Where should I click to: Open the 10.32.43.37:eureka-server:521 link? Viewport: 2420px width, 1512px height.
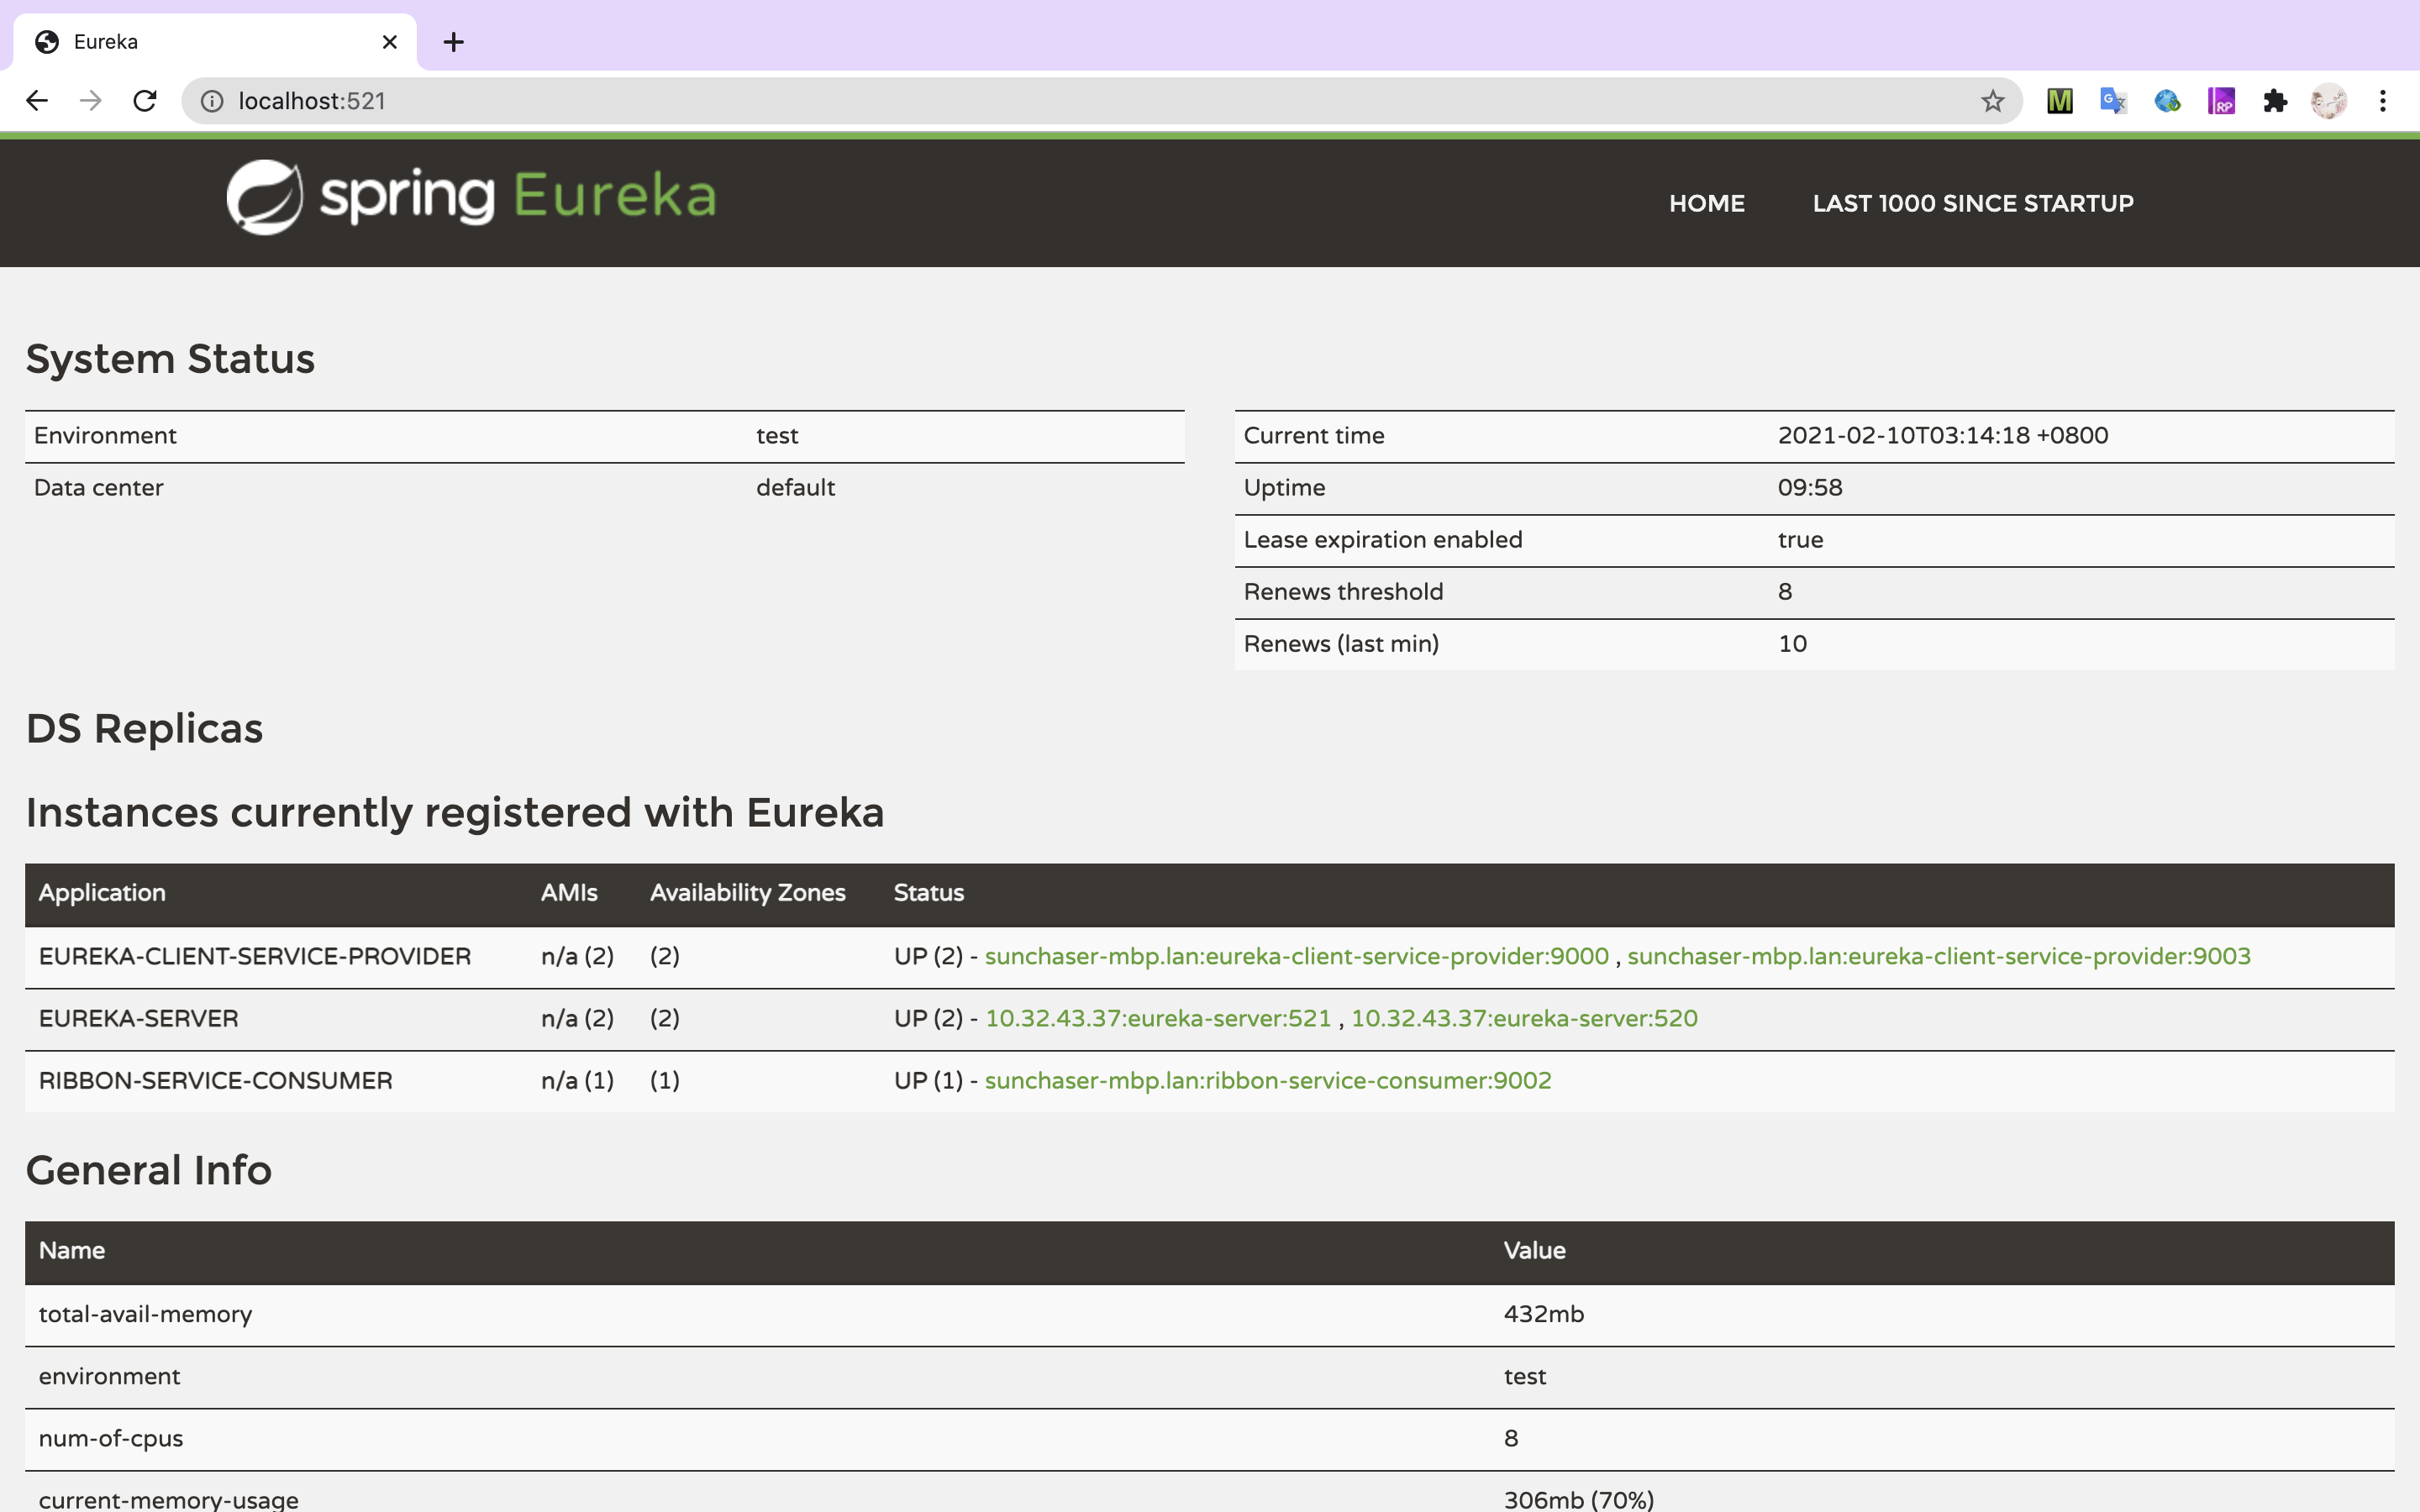(x=1158, y=1018)
